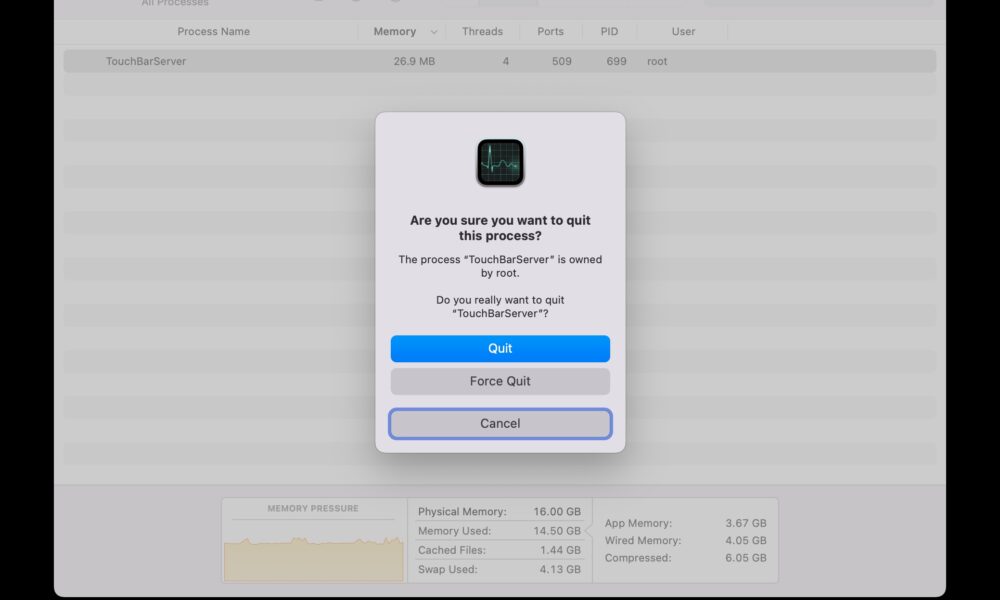Sort by the Memory column header
The width and height of the screenshot is (1000, 600).
[395, 31]
